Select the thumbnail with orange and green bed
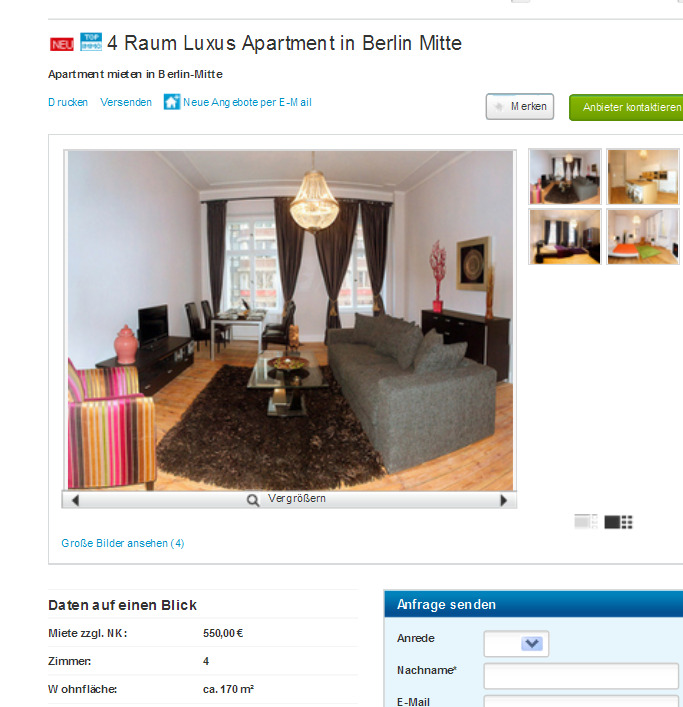Screen dimensions: 683x707 [642, 237]
